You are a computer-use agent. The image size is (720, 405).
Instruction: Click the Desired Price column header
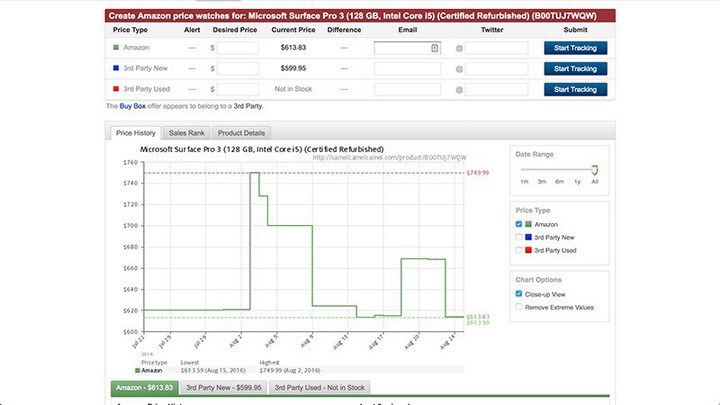pos(235,30)
